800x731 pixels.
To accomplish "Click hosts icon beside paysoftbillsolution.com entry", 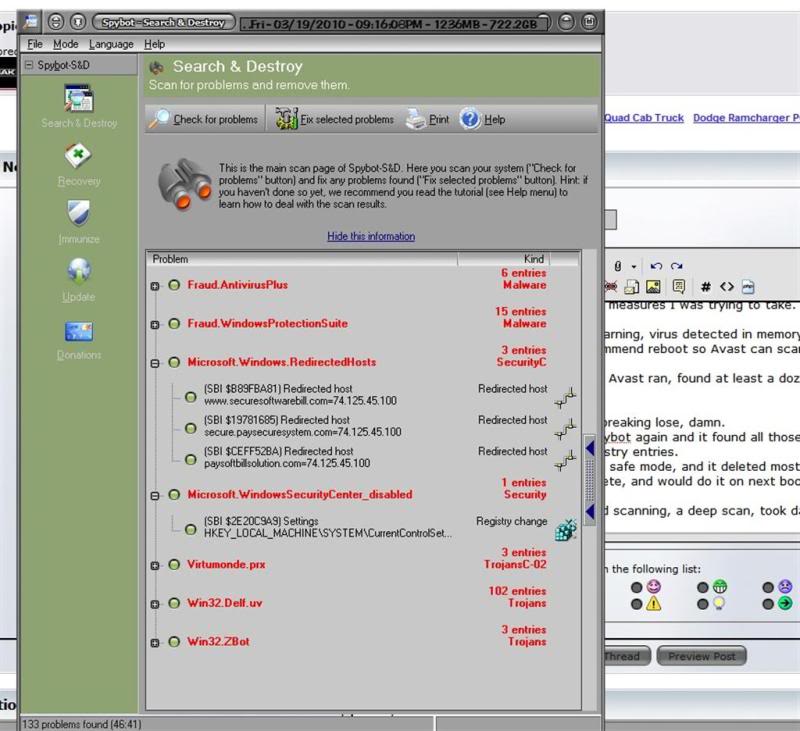I will click(565, 461).
